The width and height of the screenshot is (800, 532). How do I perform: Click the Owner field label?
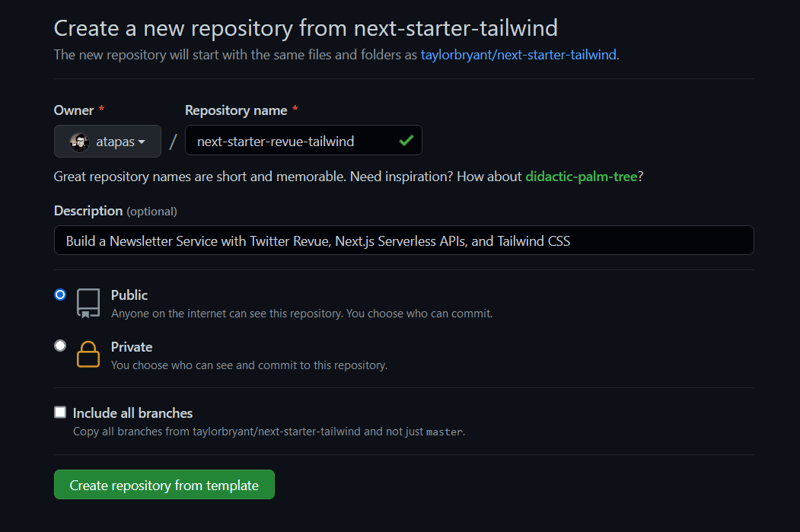pyautogui.click(x=74, y=110)
